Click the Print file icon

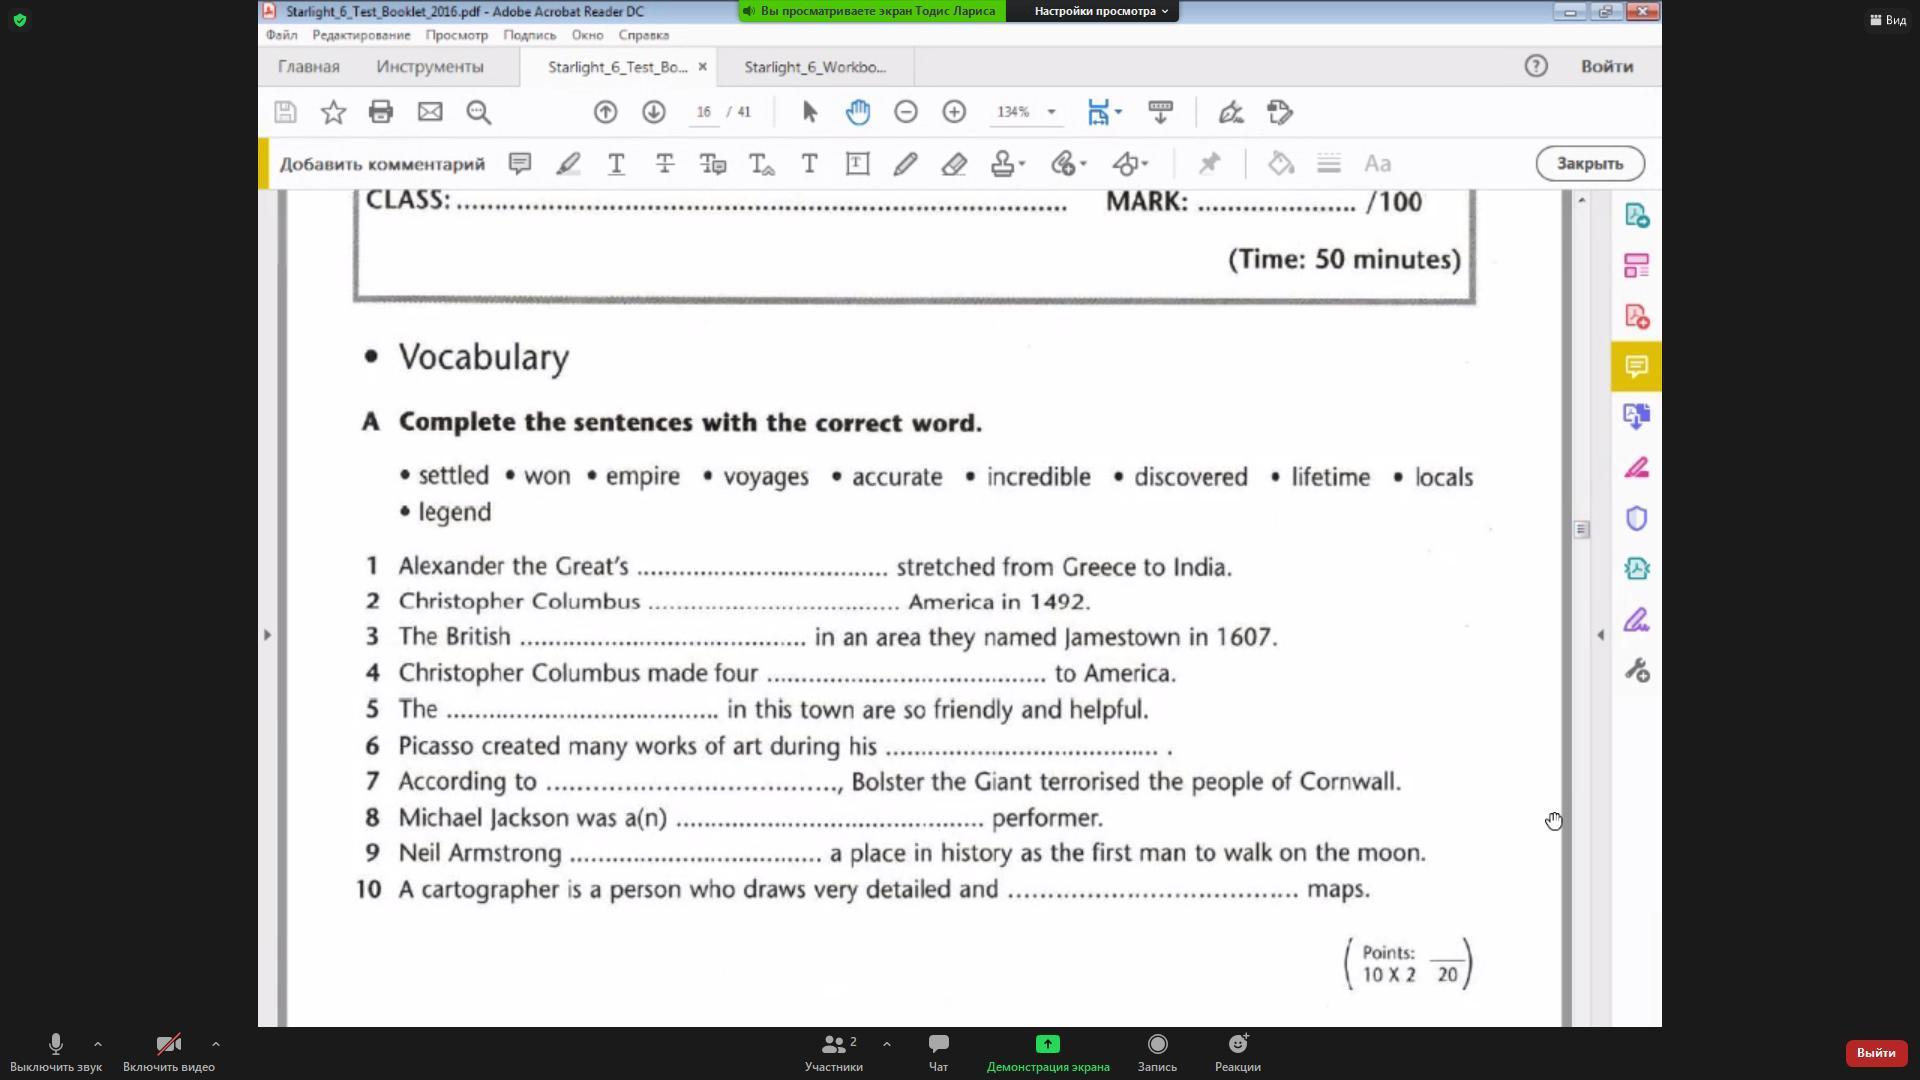pyautogui.click(x=380, y=112)
